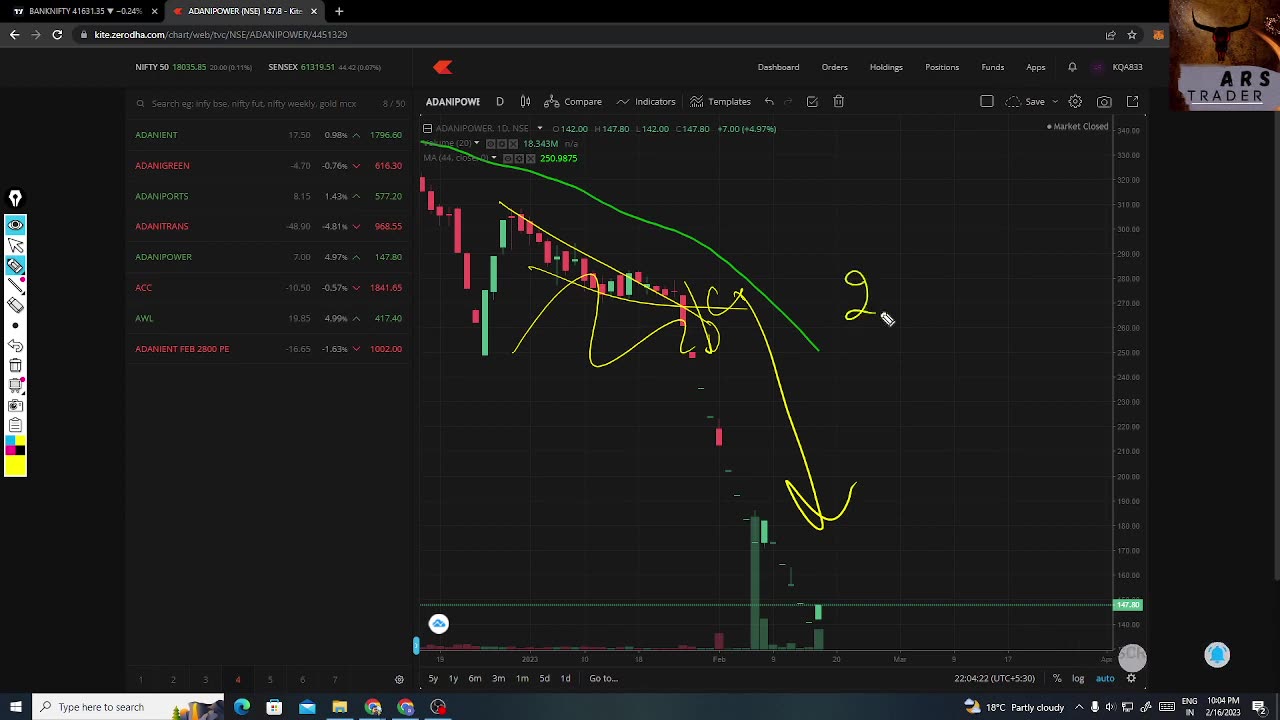Click undo arrow in annotation toolbar

click(x=15, y=346)
